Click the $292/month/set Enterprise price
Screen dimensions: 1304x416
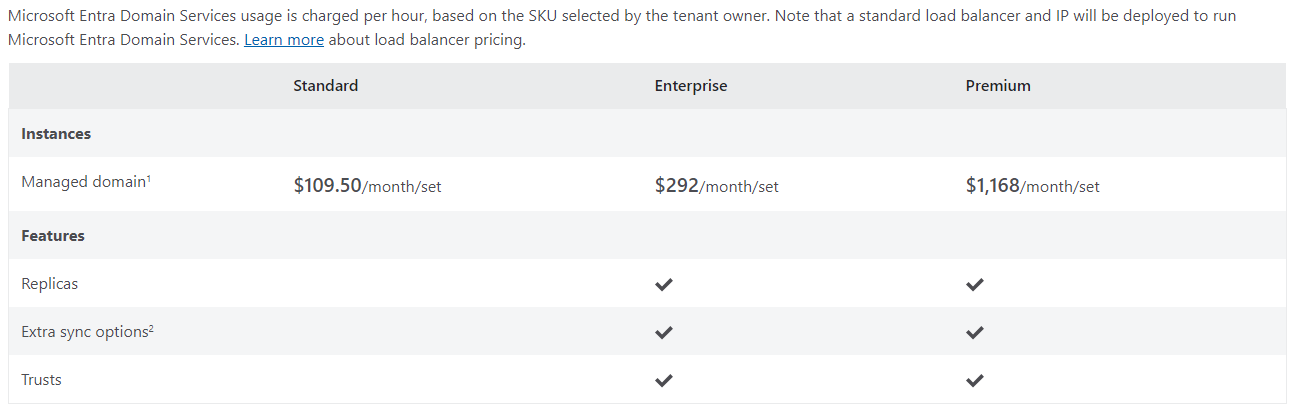click(717, 185)
